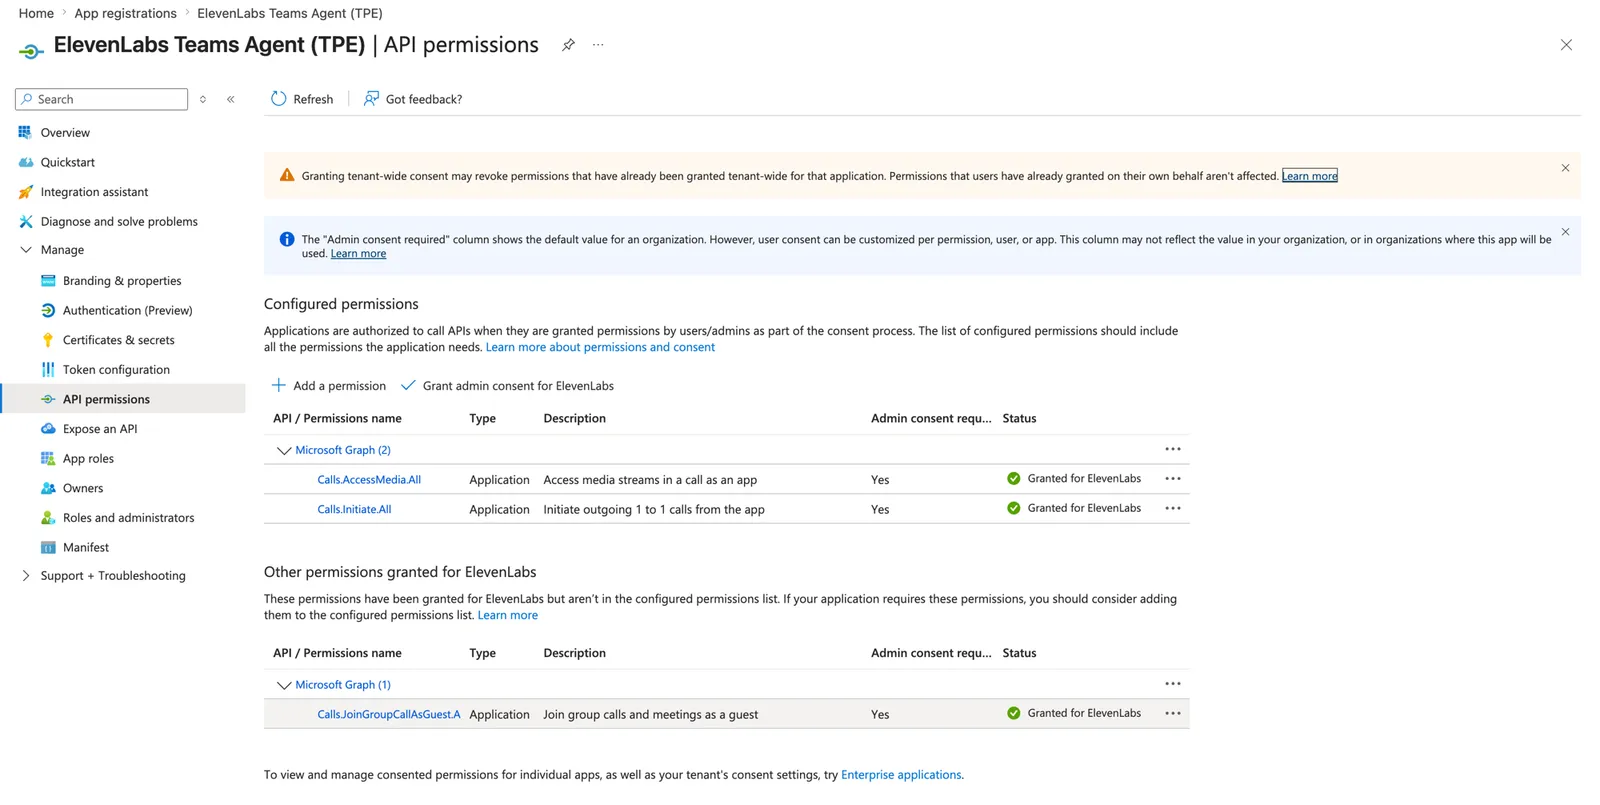Click the Owners people icon

tap(48, 488)
